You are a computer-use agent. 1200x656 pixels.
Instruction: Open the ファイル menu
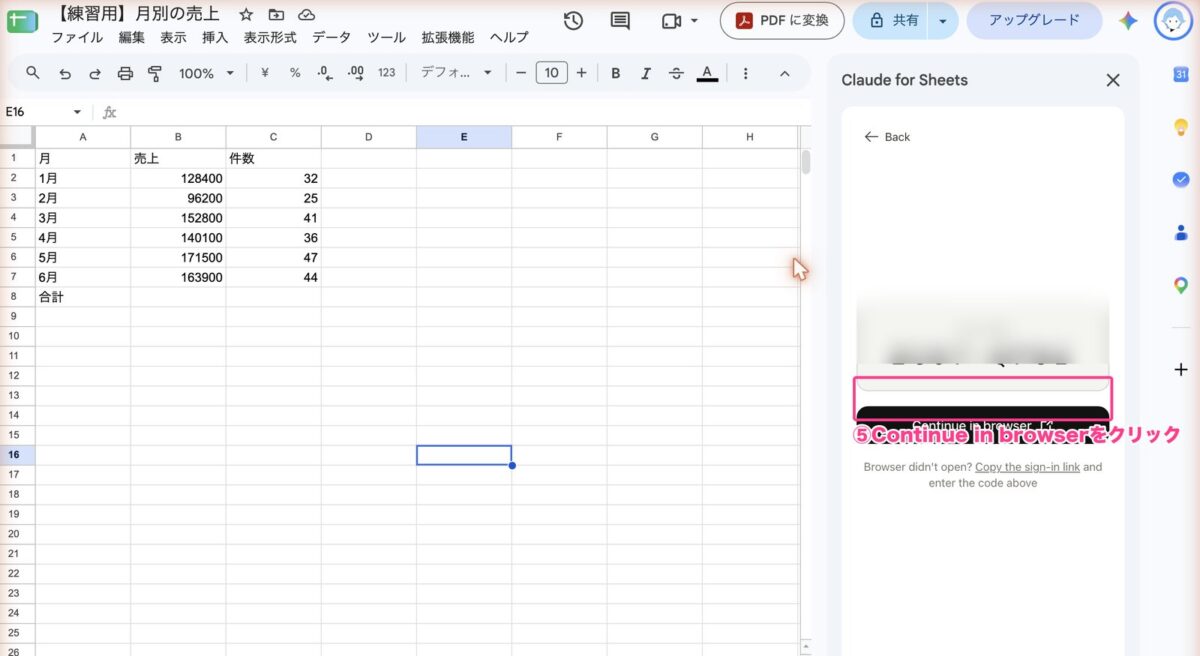[x=77, y=38]
